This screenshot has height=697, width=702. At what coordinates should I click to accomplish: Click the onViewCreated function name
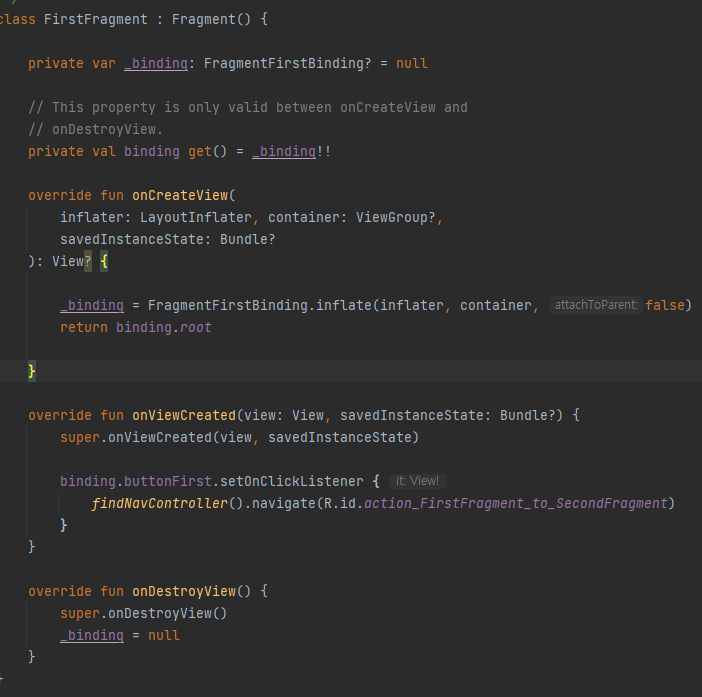tap(184, 415)
